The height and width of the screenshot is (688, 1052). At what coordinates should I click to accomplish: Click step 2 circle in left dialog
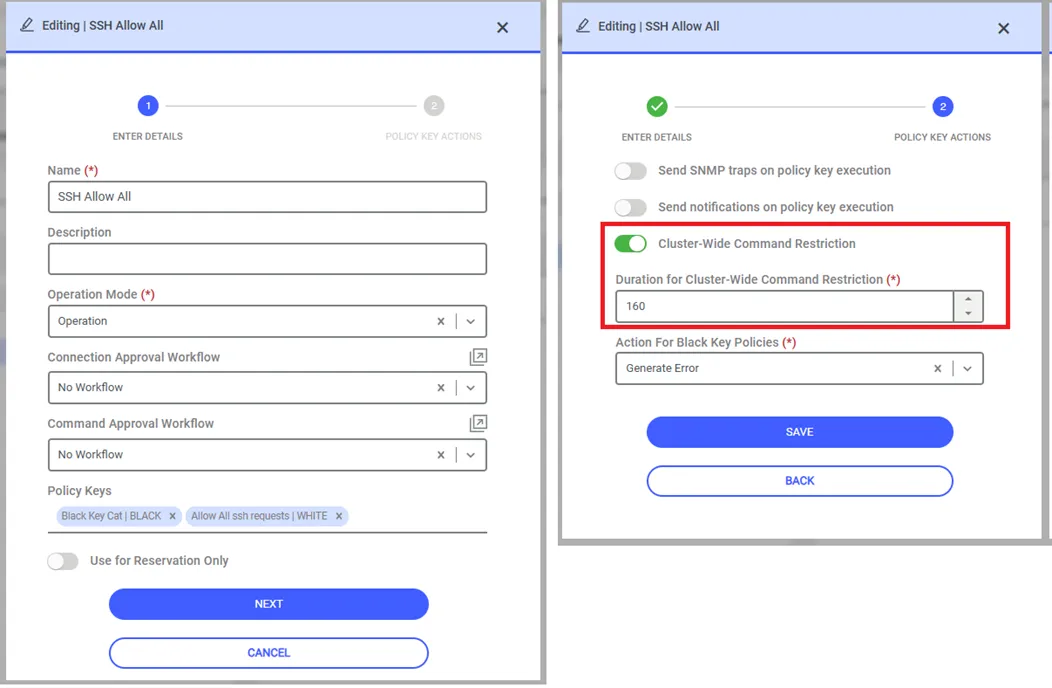point(434,105)
